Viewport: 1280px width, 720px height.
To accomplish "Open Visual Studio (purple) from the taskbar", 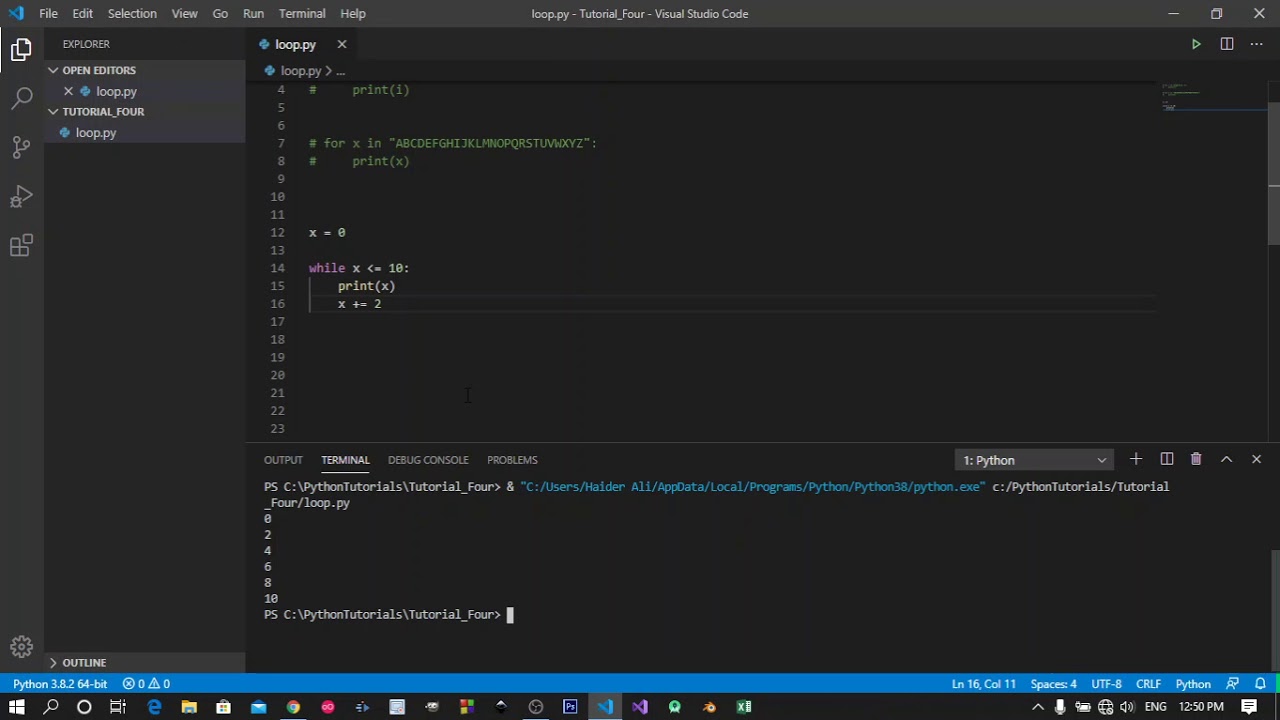I will click(640, 707).
